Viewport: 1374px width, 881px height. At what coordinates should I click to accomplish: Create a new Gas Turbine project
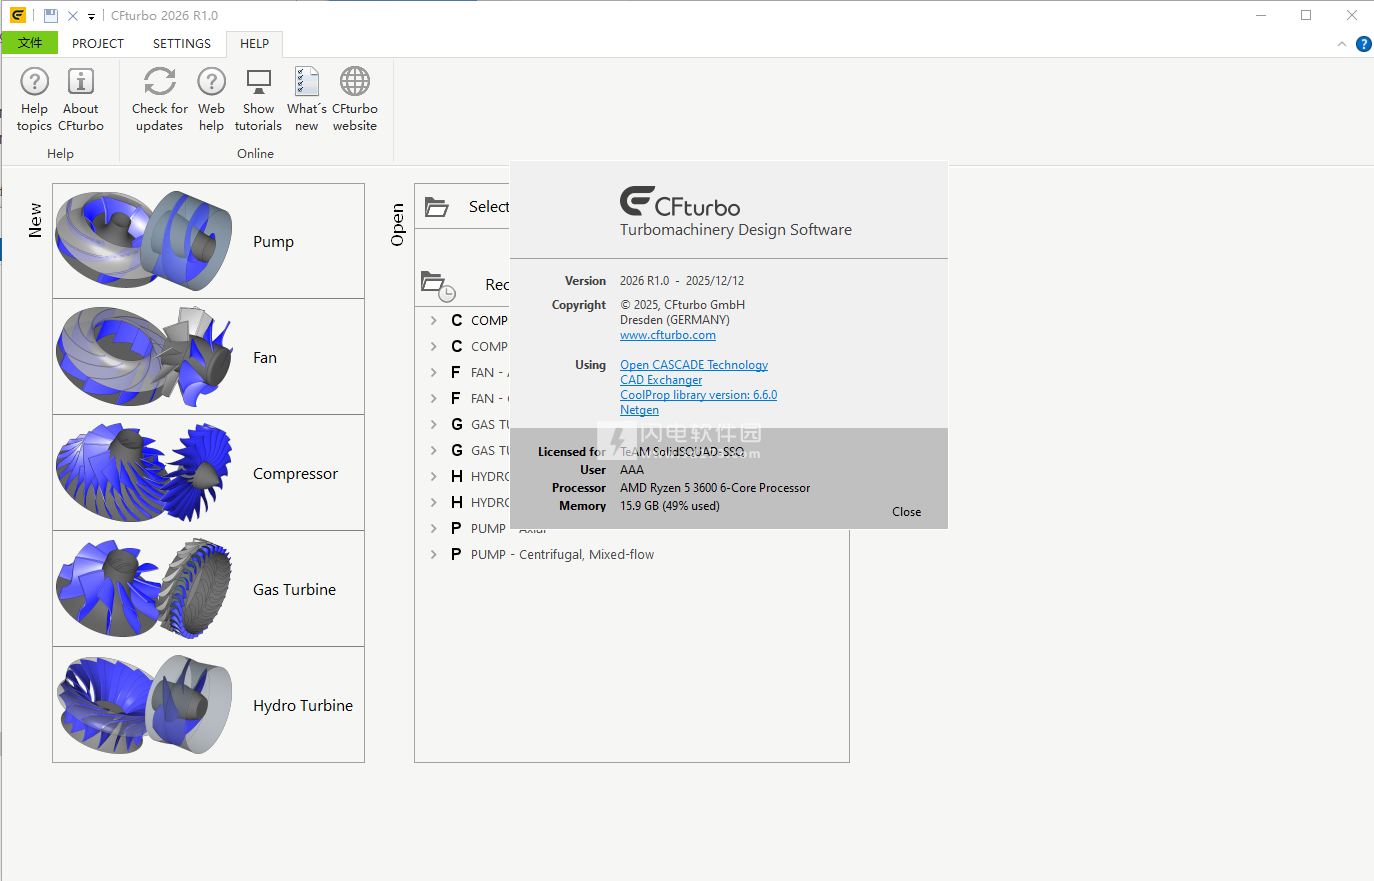point(208,589)
